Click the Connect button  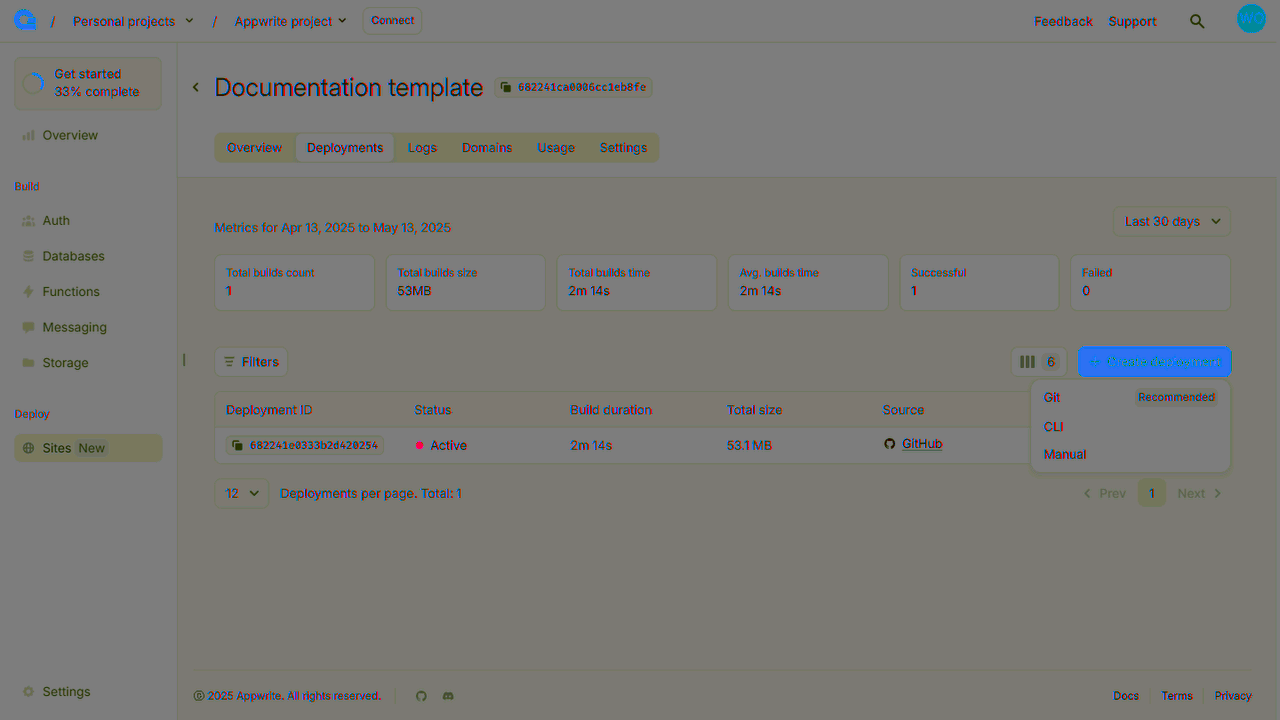coord(391,20)
